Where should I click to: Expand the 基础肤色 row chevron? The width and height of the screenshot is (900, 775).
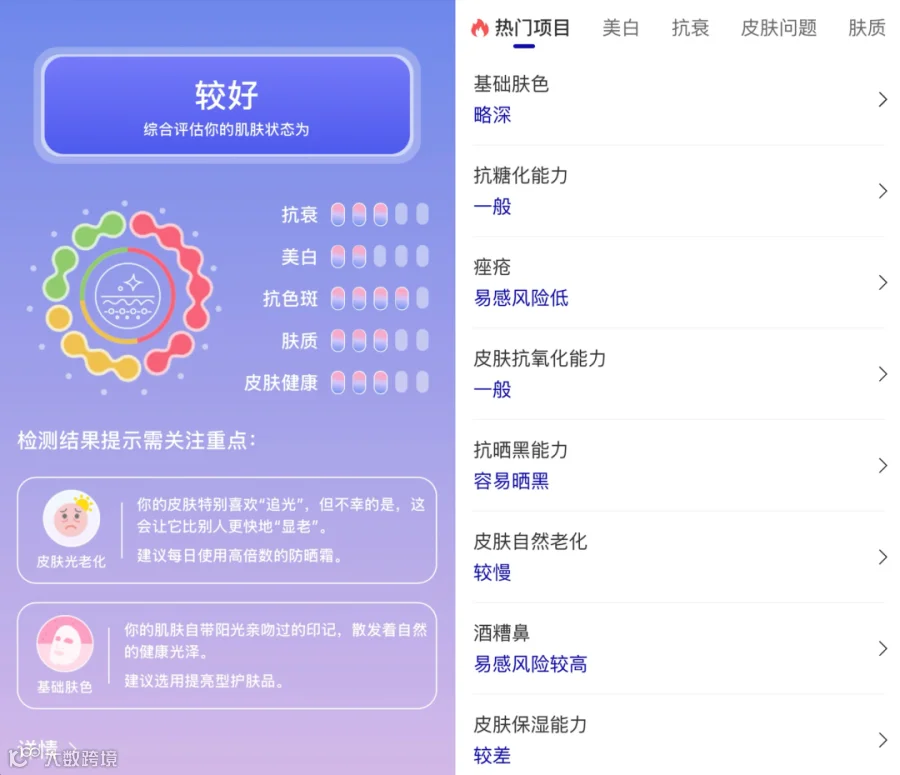(x=883, y=100)
